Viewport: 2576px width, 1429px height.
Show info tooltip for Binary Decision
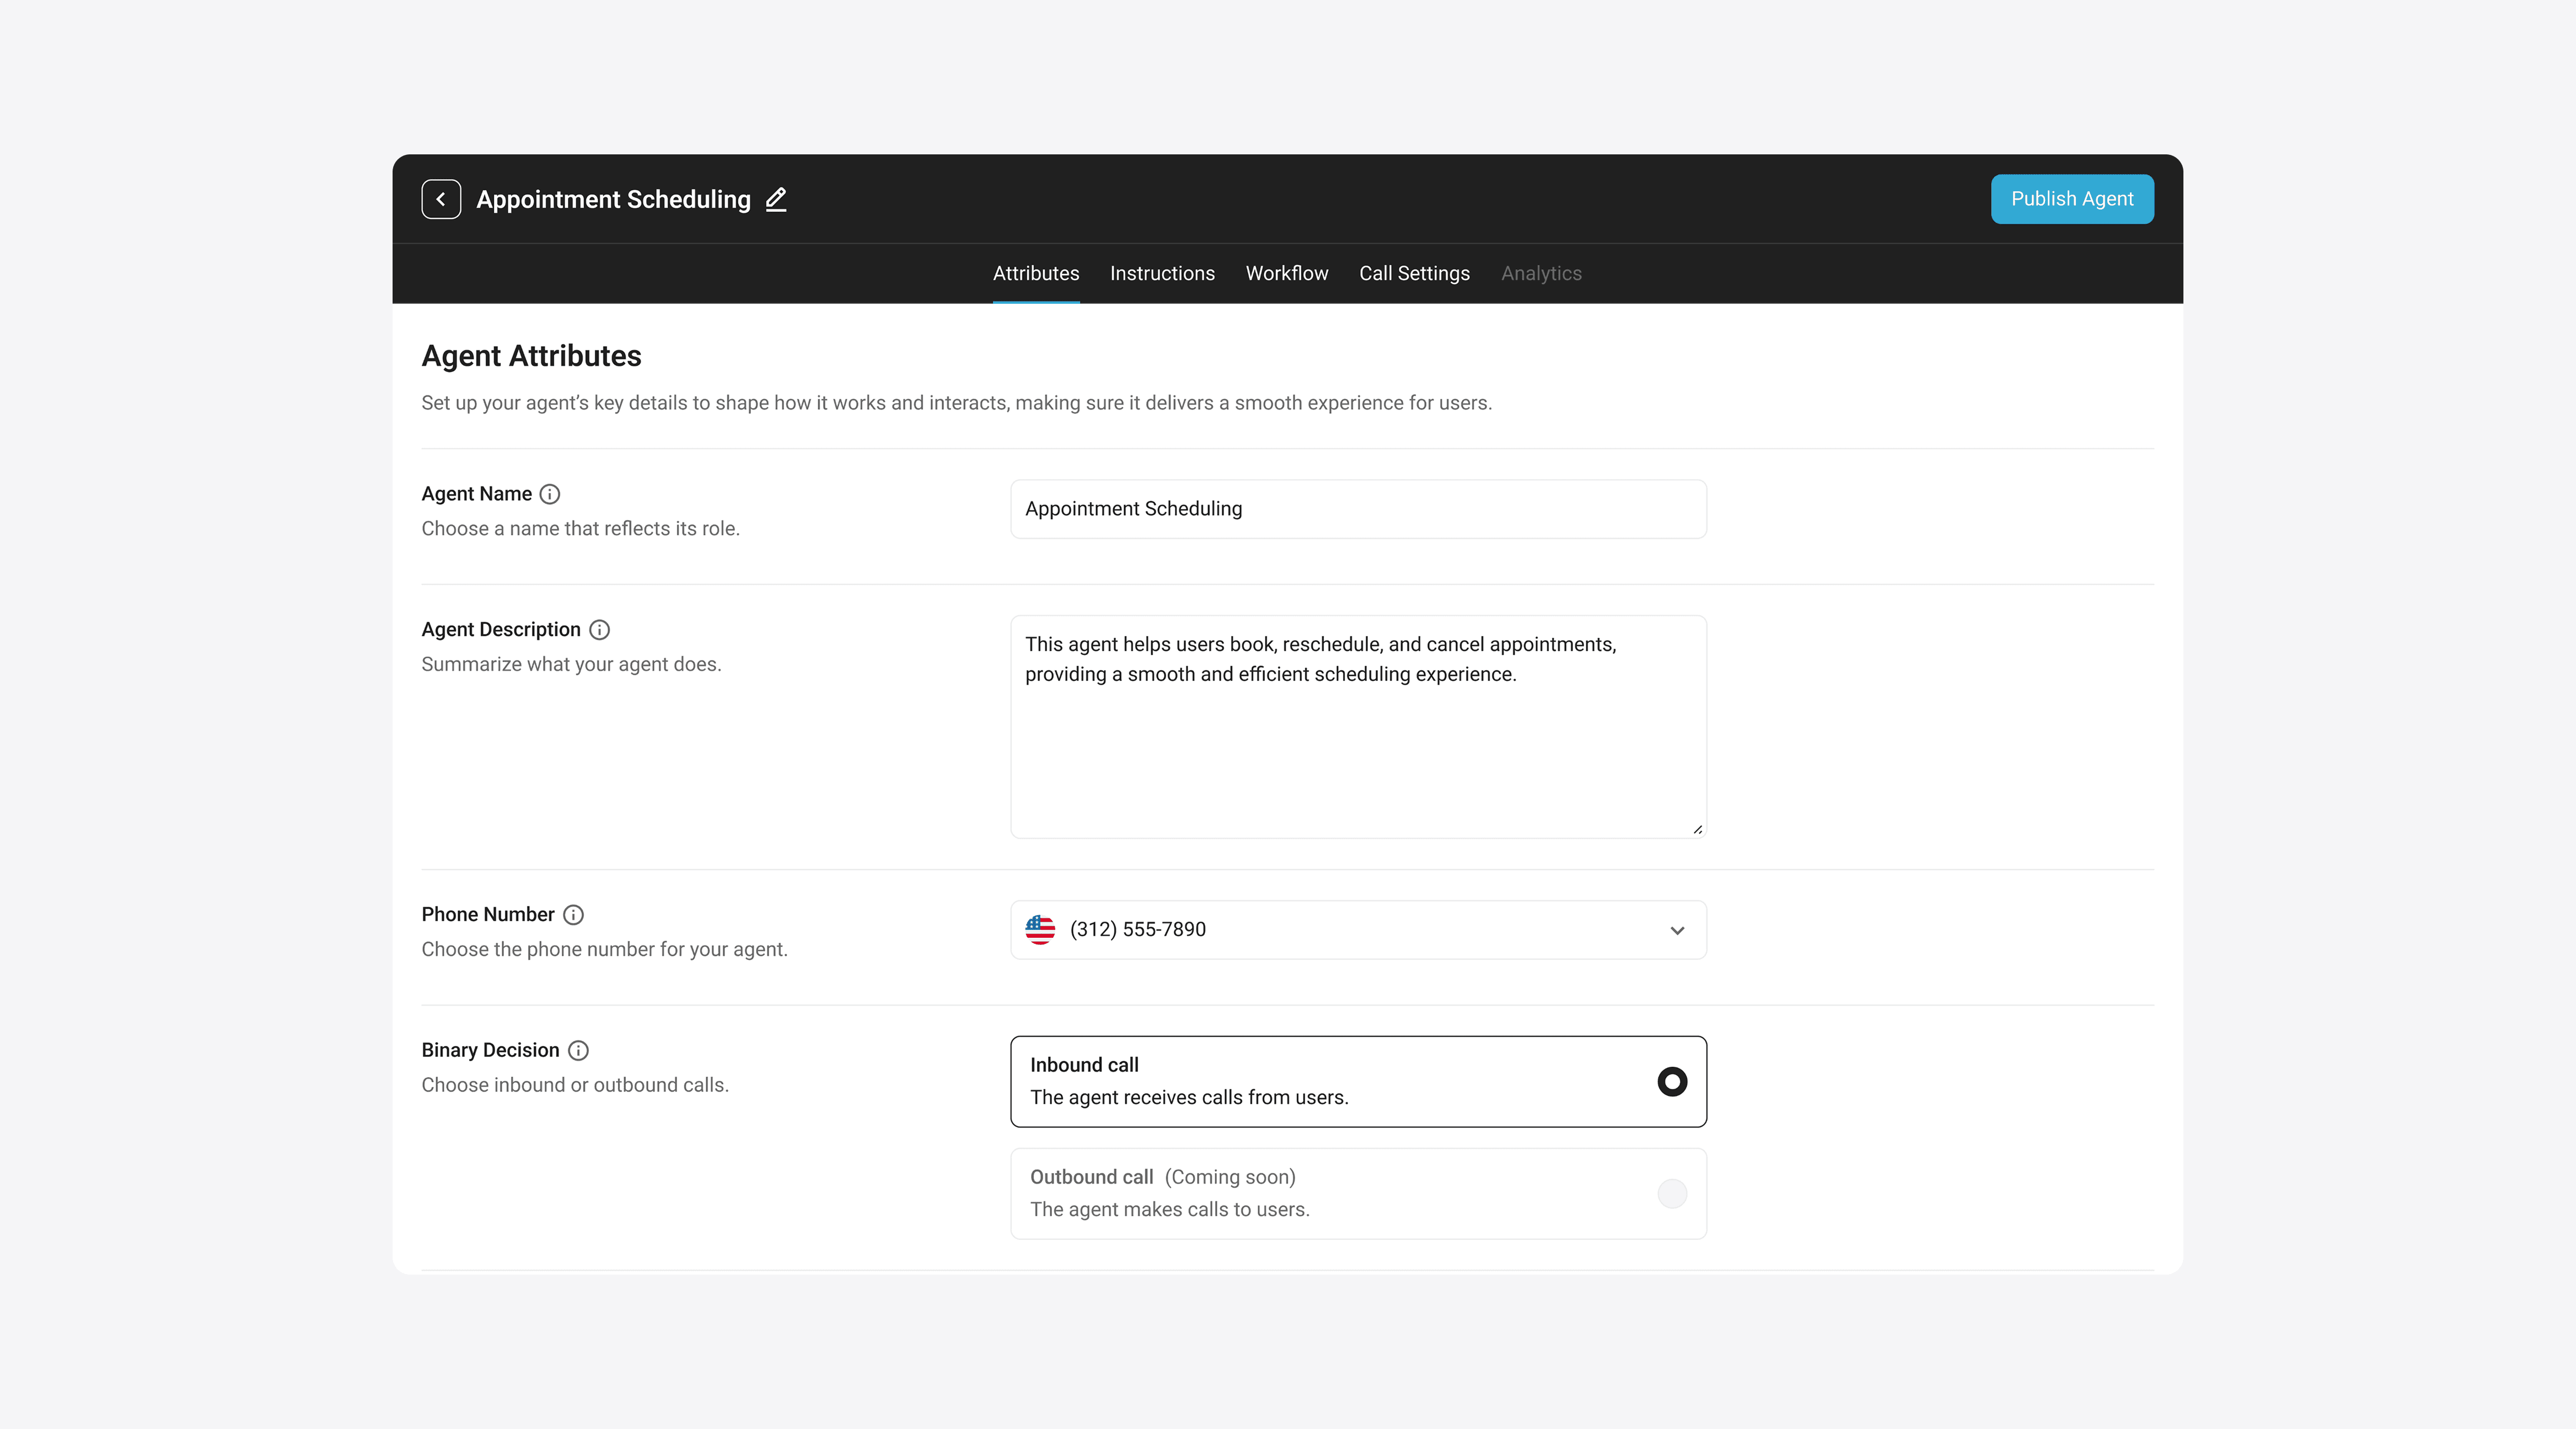click(578, 1051)
